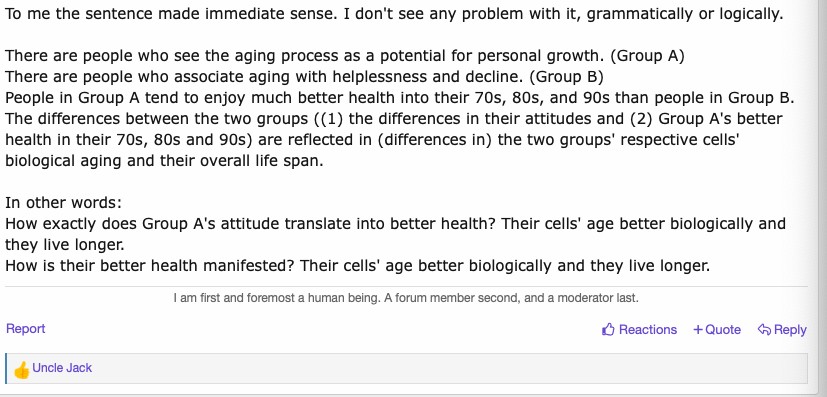The width and height of the screenshot is (827, 397).
Task: Click the line 'How exactly does Group A's attitude'
Action: click(396, 234)
